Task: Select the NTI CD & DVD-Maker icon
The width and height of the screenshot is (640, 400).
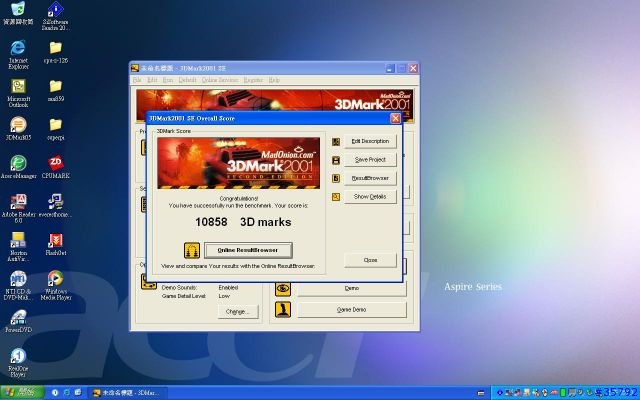Action: click(18, 285)
